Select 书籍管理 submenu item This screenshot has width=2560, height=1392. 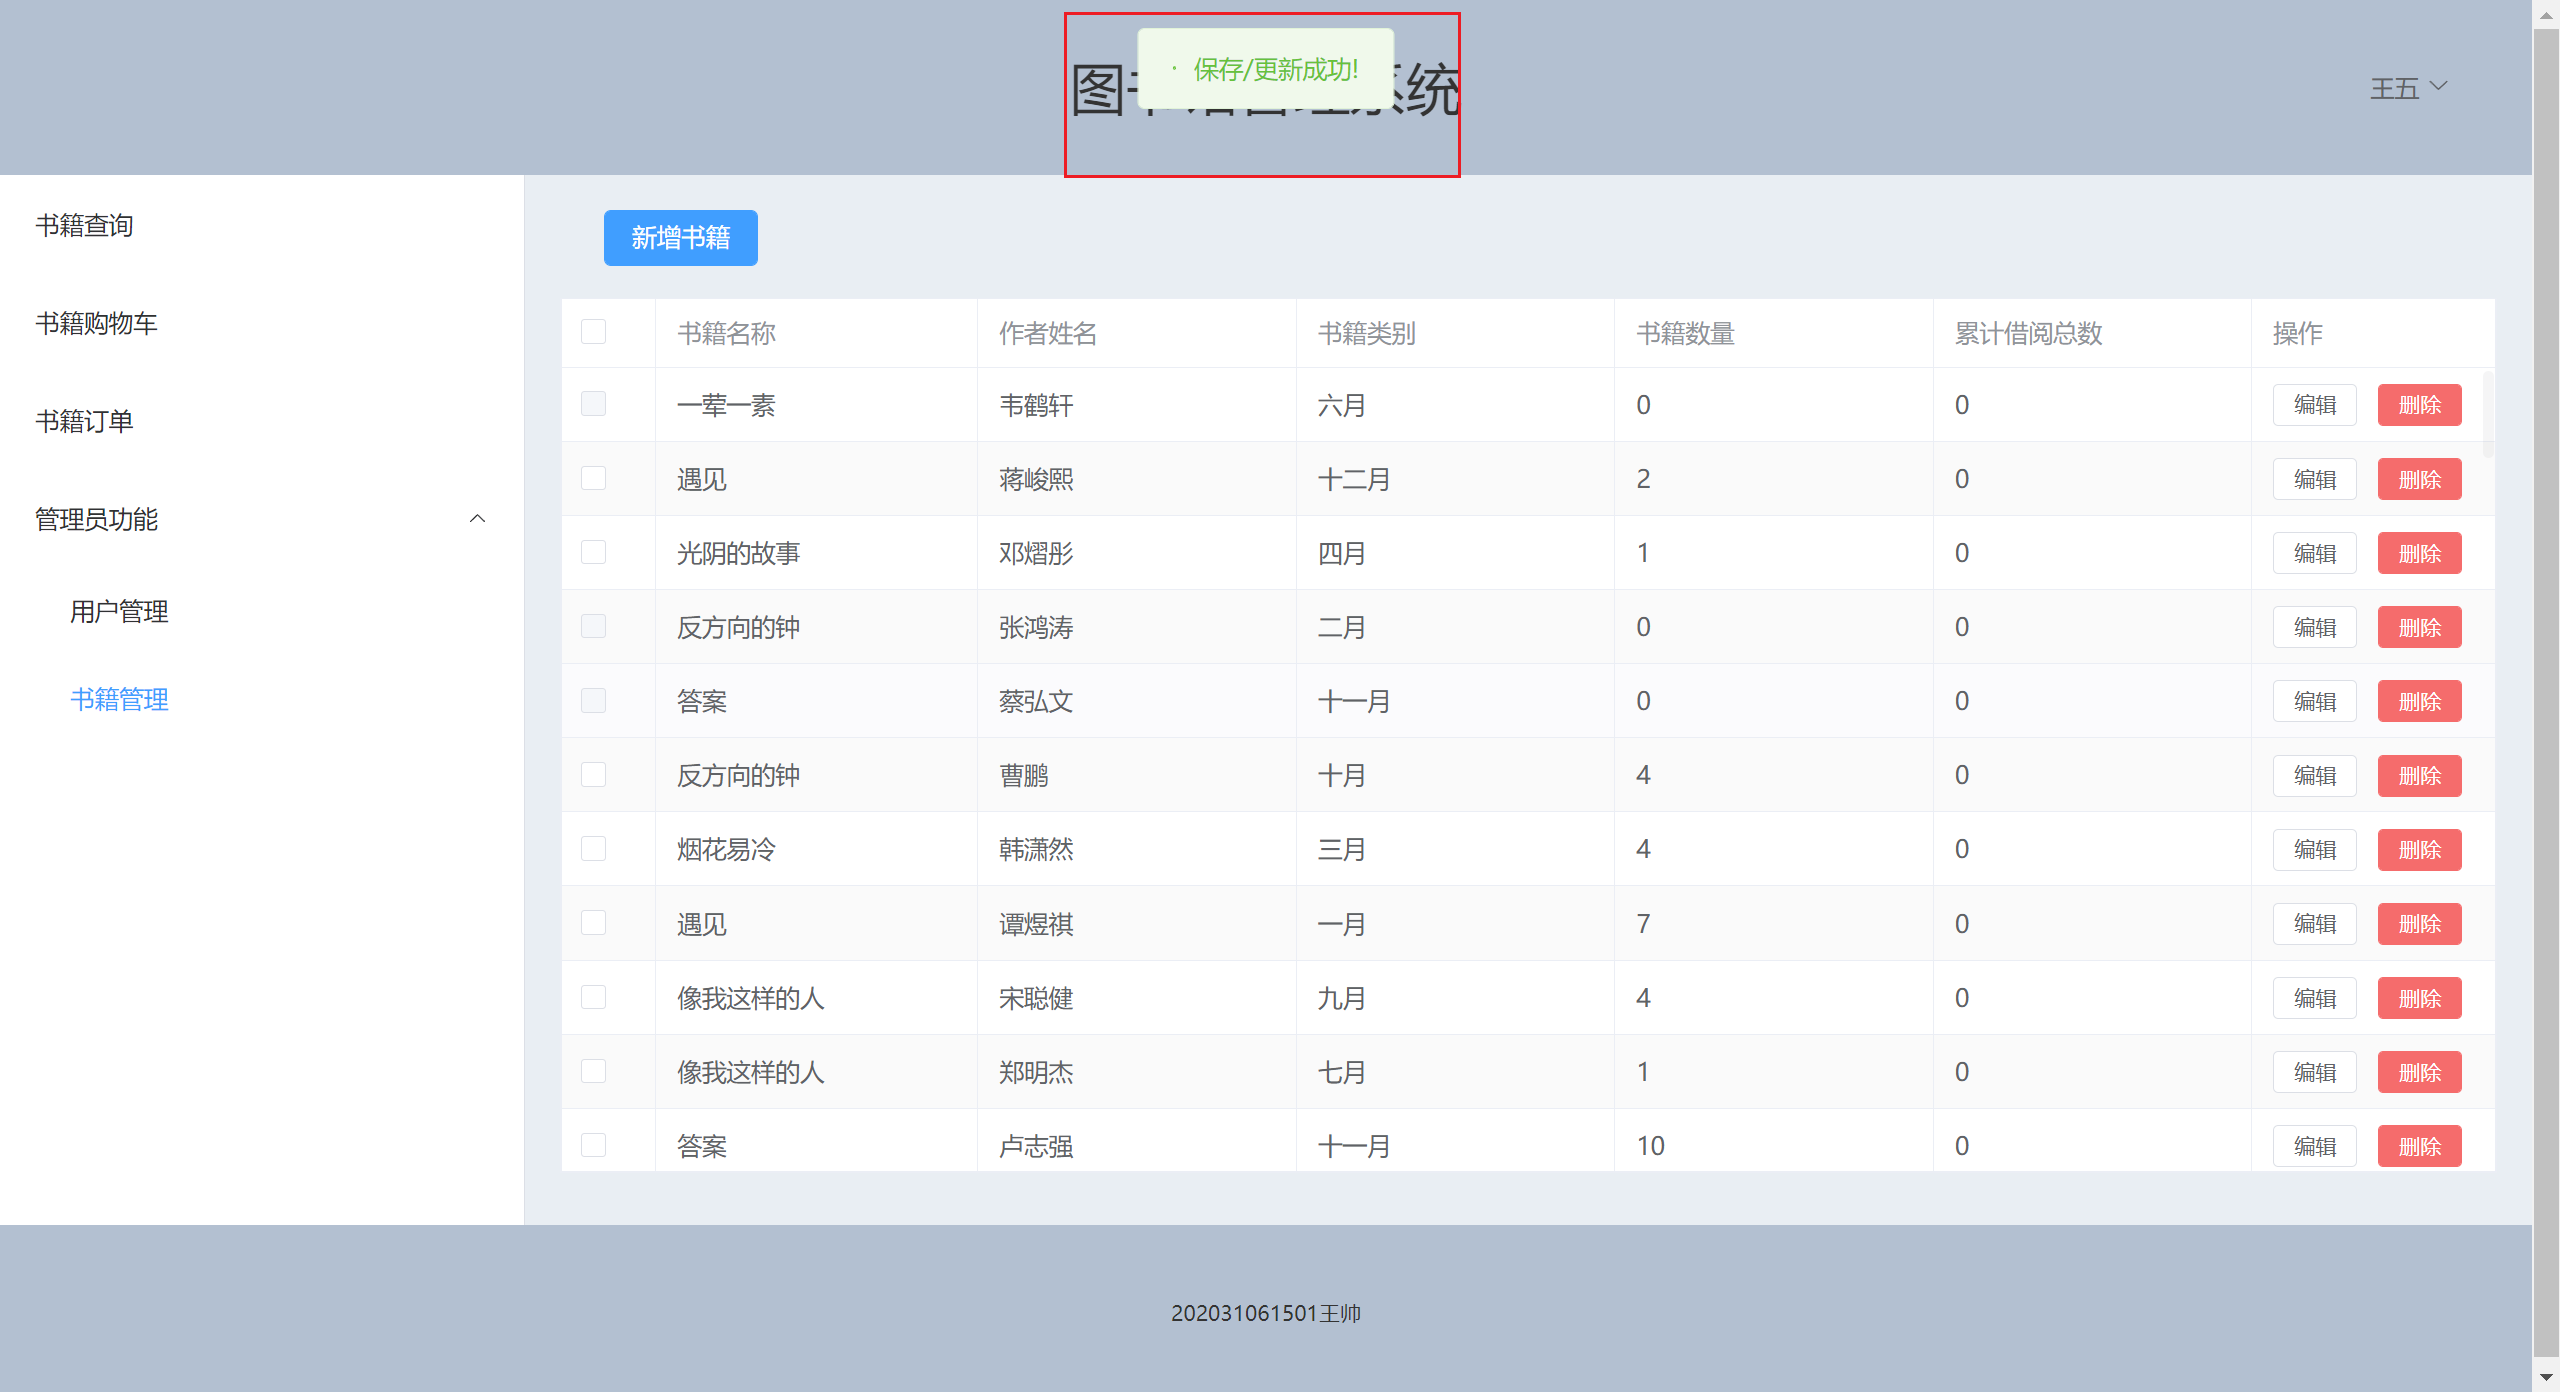119,700
